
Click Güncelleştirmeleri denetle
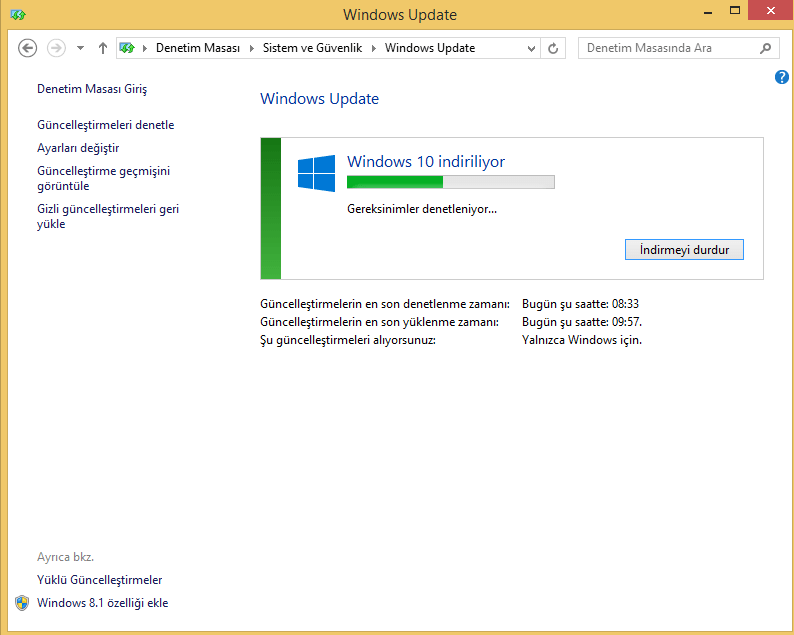(x=105, y=125)
